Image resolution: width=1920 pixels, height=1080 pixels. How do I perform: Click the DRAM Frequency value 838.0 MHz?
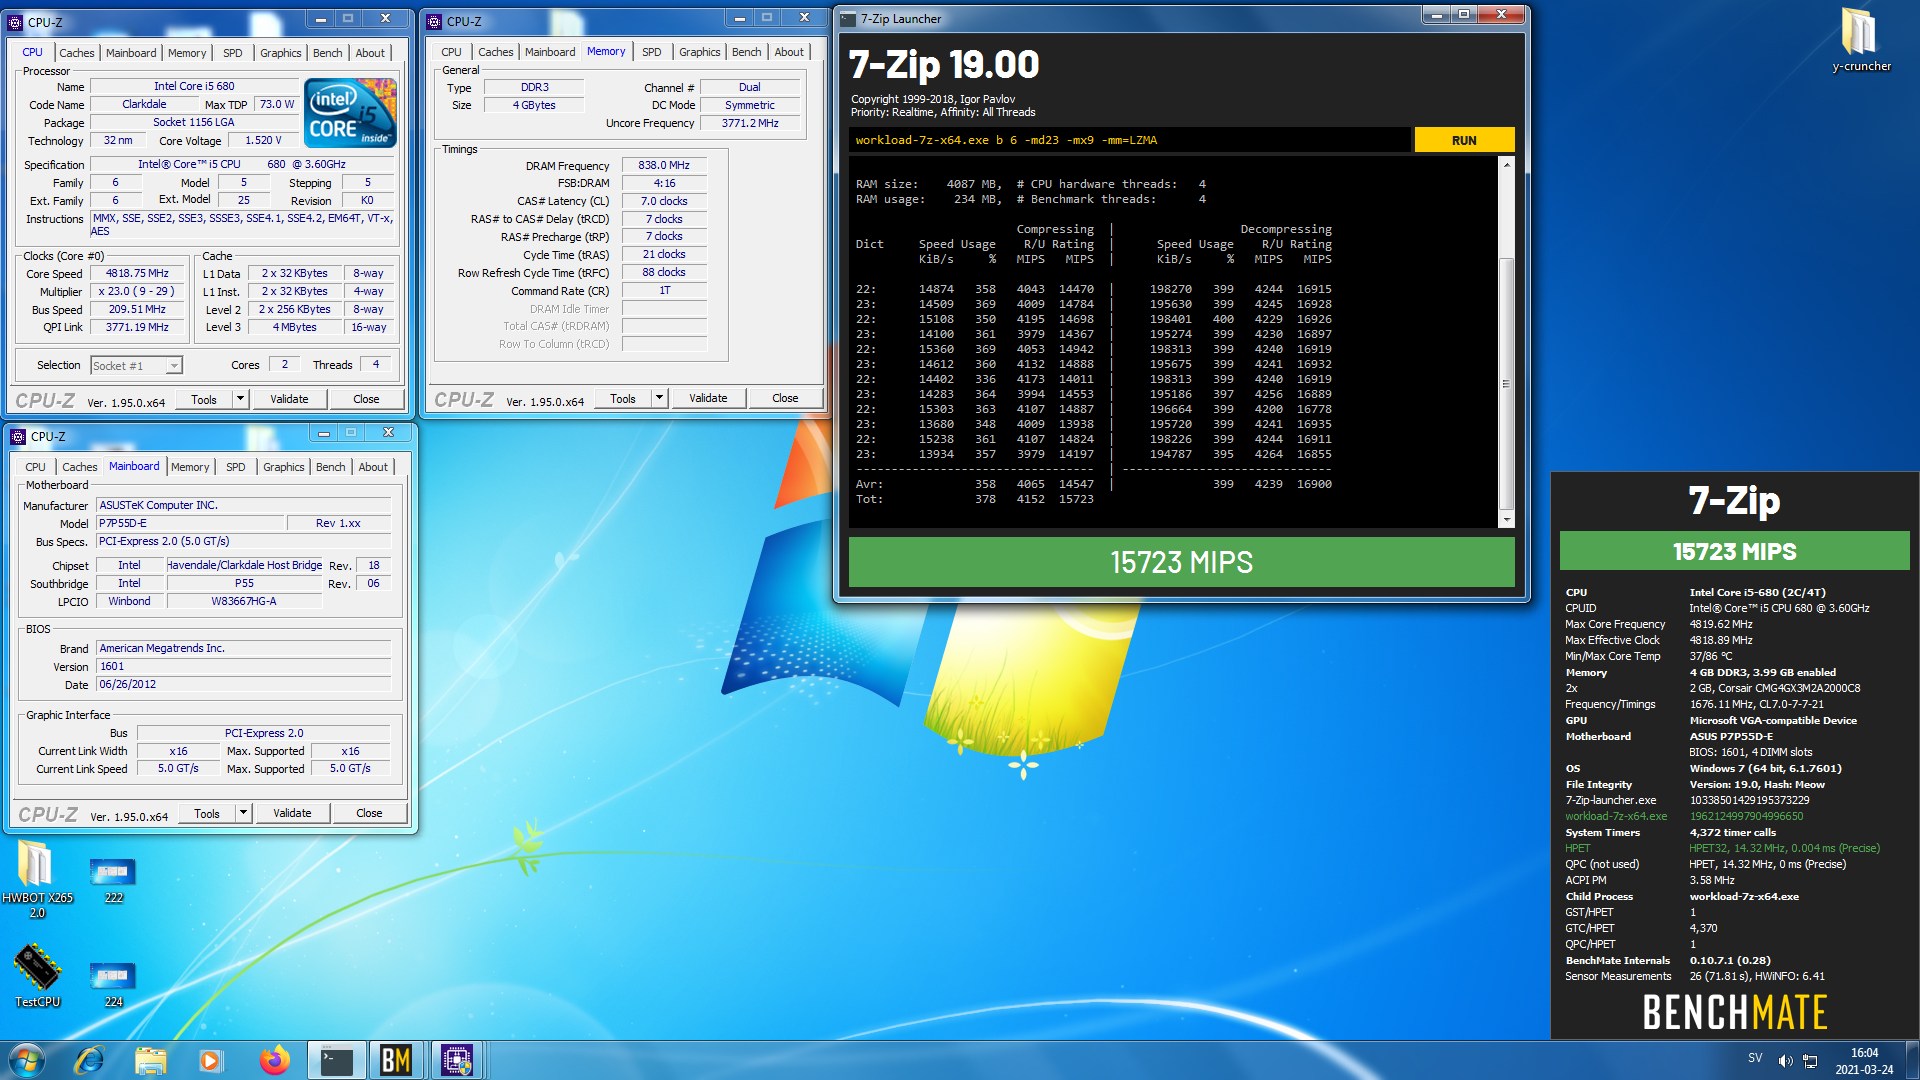(664, 165)
